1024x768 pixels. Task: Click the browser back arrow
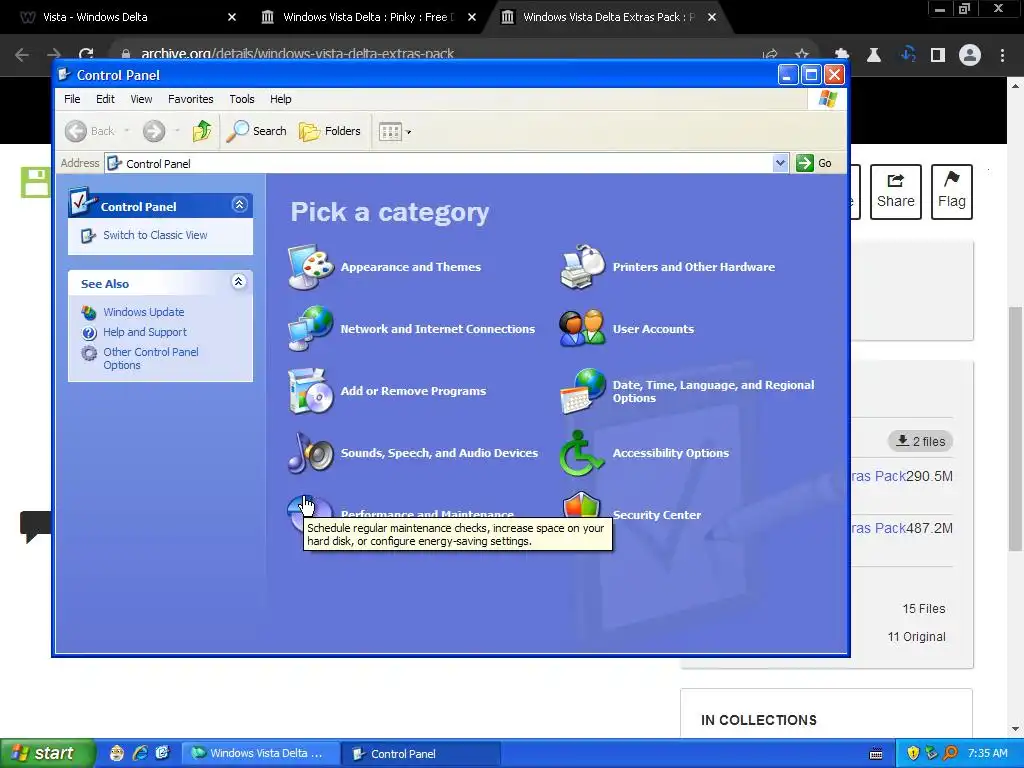point(22,54)
